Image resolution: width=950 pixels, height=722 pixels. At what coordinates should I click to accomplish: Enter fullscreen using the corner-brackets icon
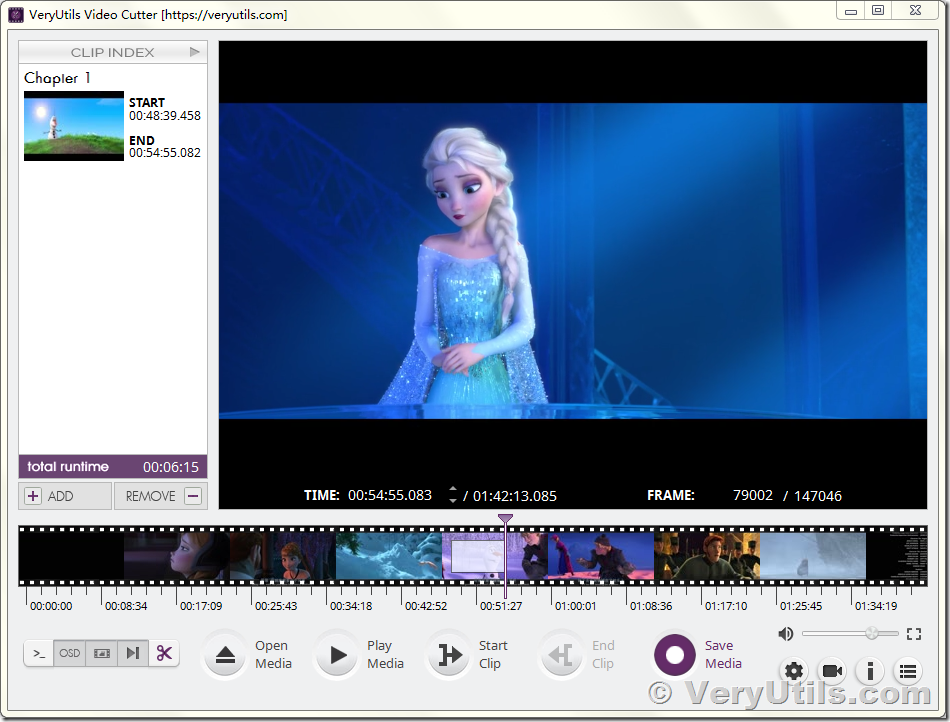click(x=914, y=634)
